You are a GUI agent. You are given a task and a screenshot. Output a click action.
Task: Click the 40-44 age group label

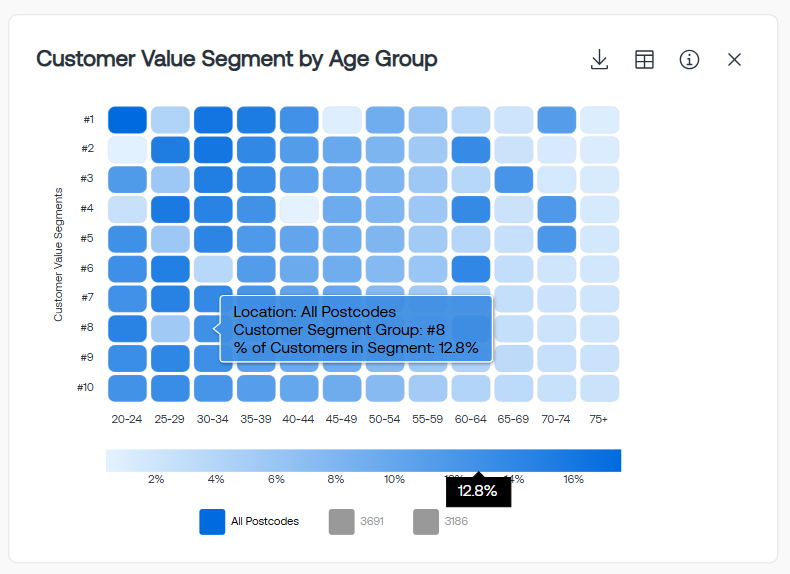(x=298, y=419)
